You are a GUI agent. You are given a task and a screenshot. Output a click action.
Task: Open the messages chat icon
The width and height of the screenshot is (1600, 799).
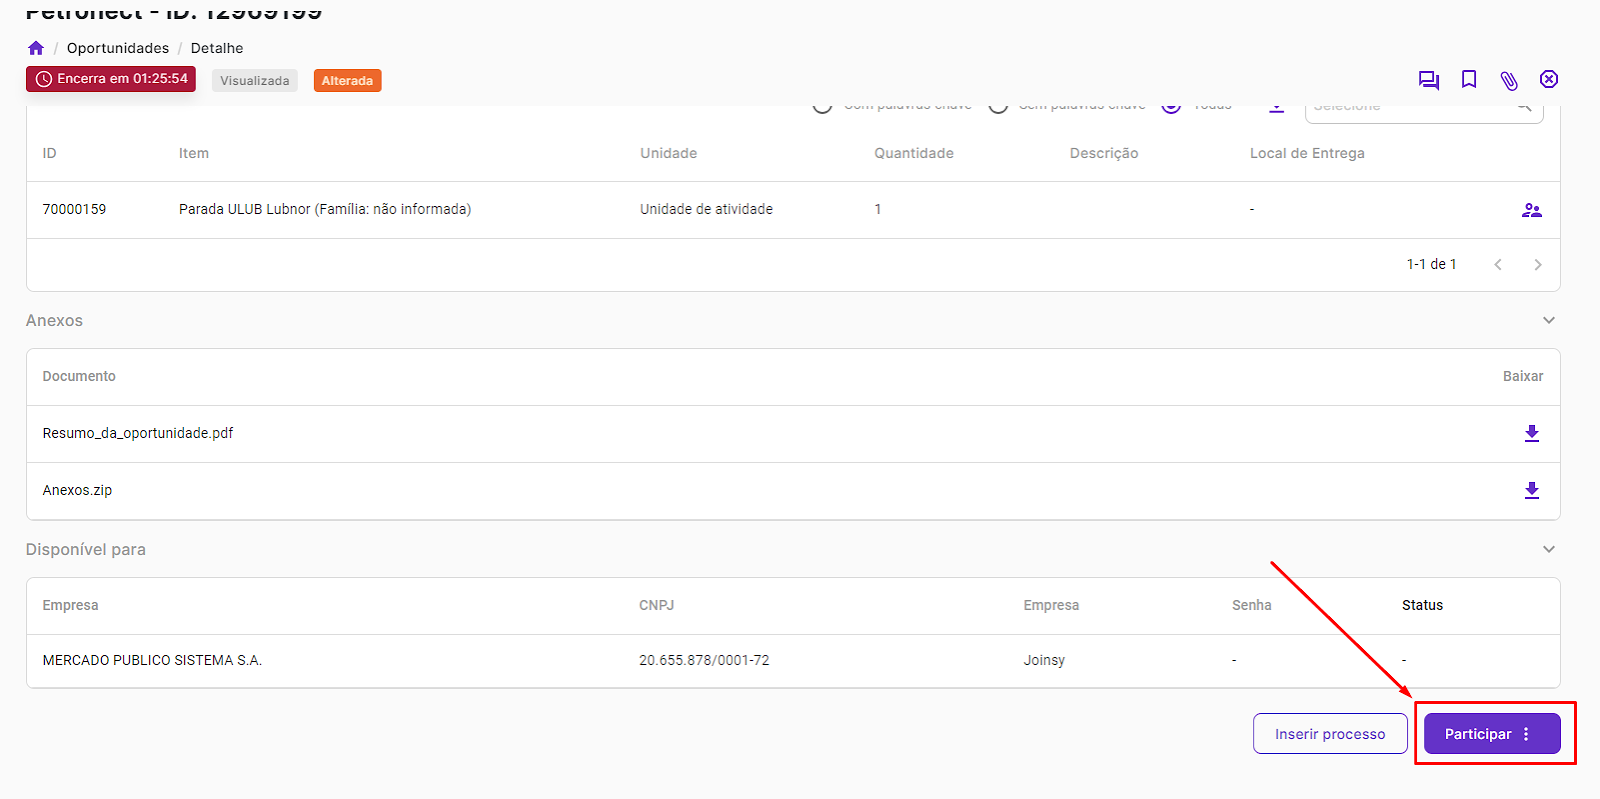click(1428, 80)
